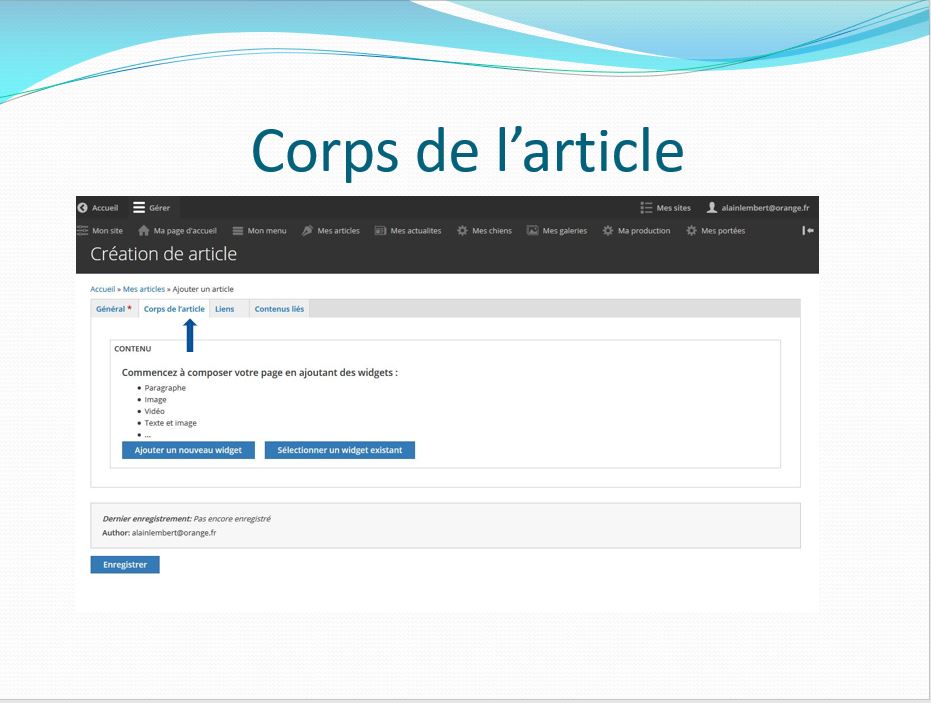Collapse the toolbar using the right-edge arrow icon
This screenshot has height=703, width=931.
[808, 231]
